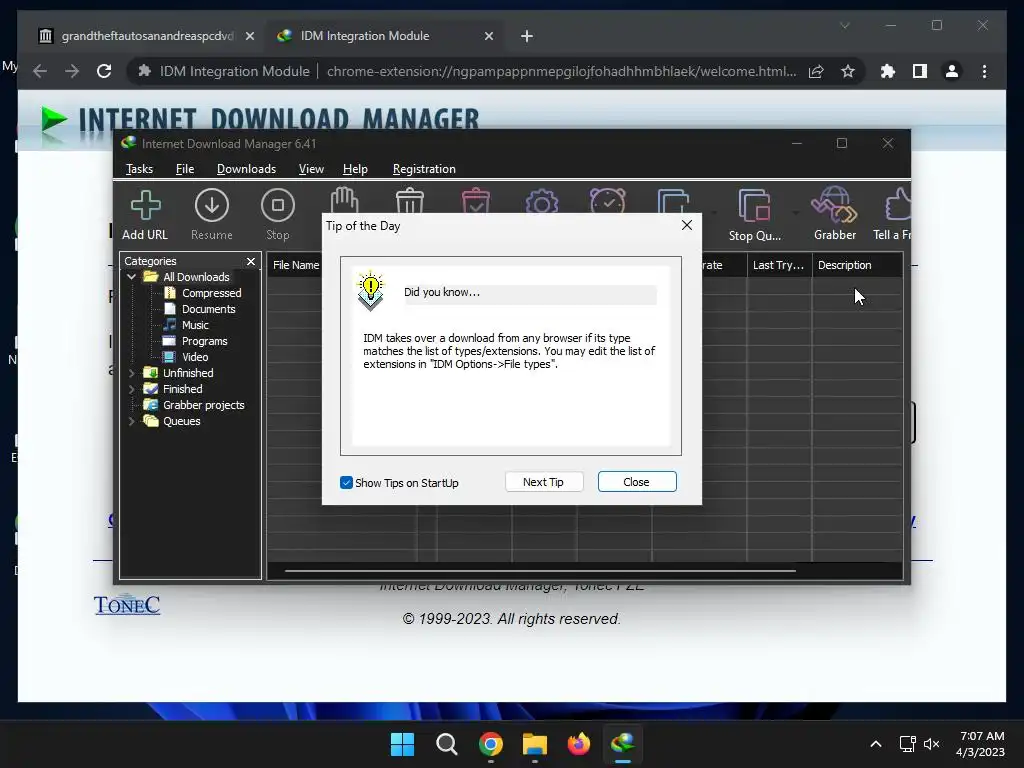Click the Description column header

(x=857, y=265)
